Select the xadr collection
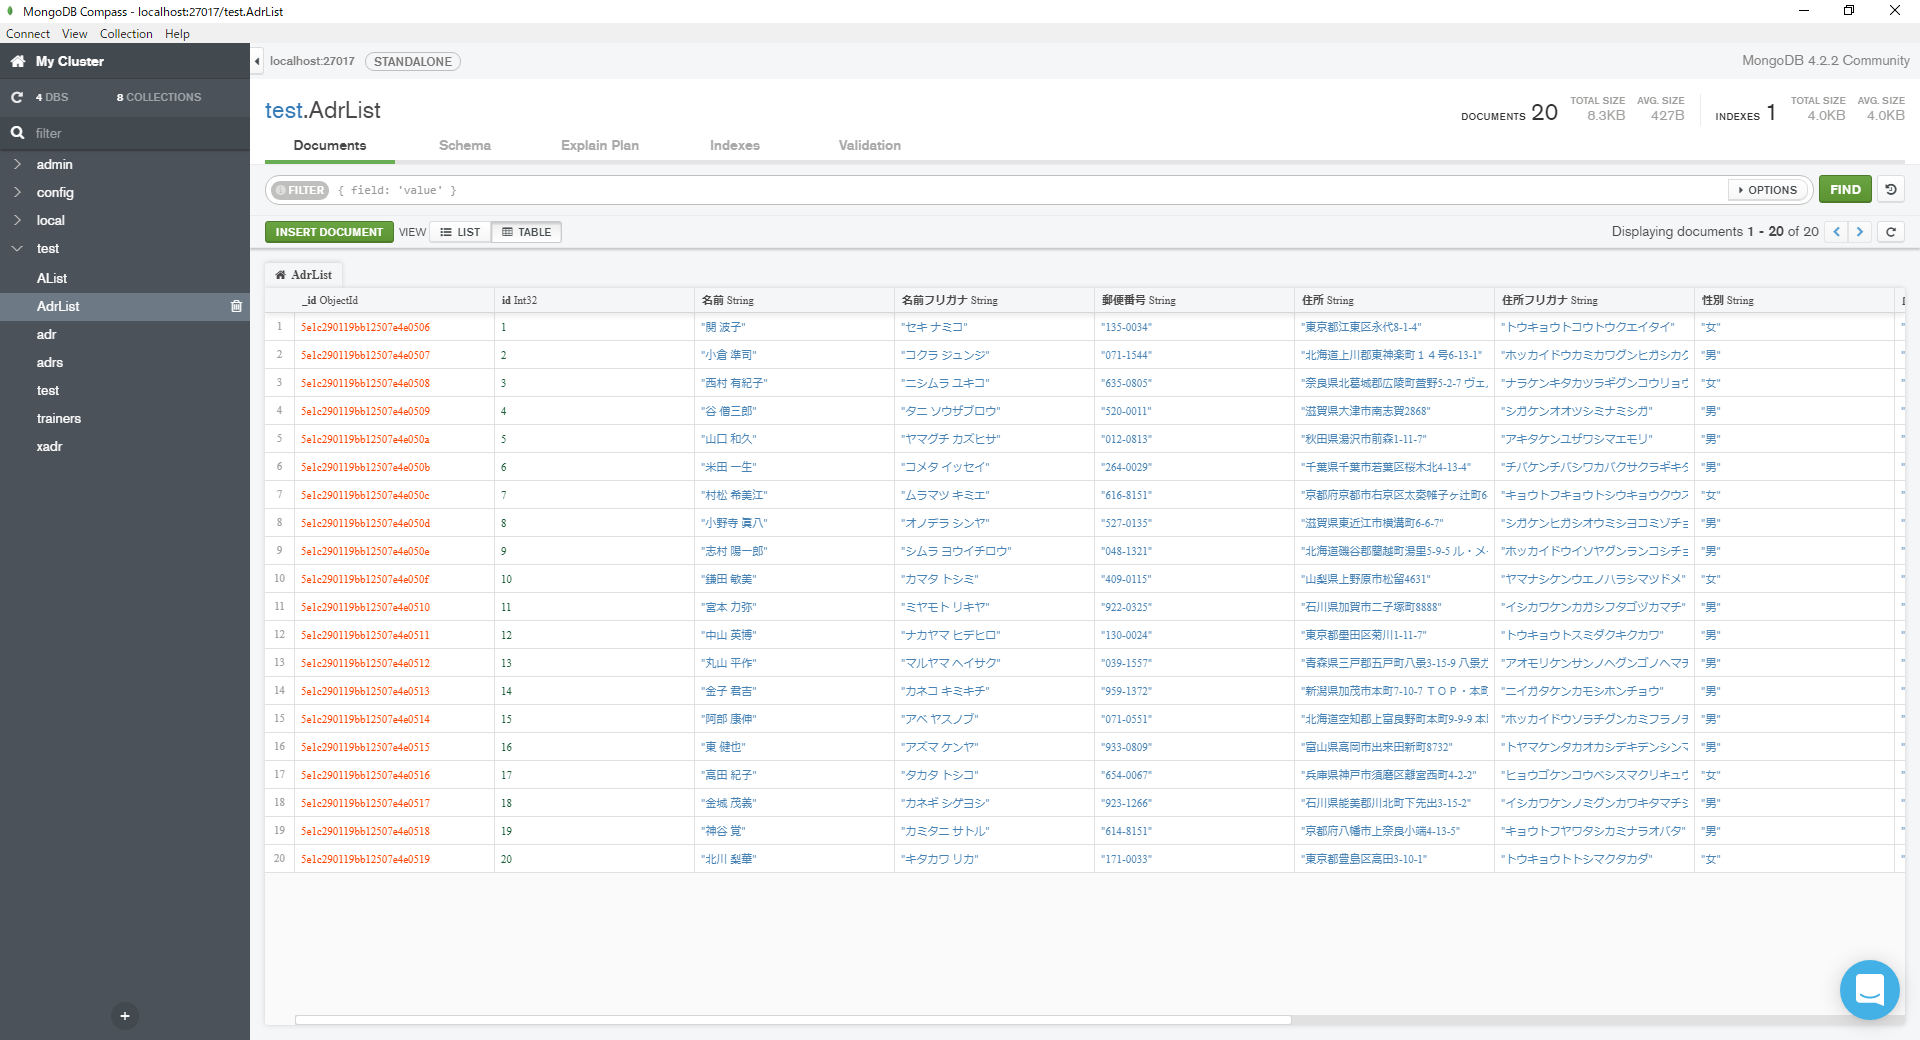Viewport: 1920px width, 1040px height. coord(50,446)
